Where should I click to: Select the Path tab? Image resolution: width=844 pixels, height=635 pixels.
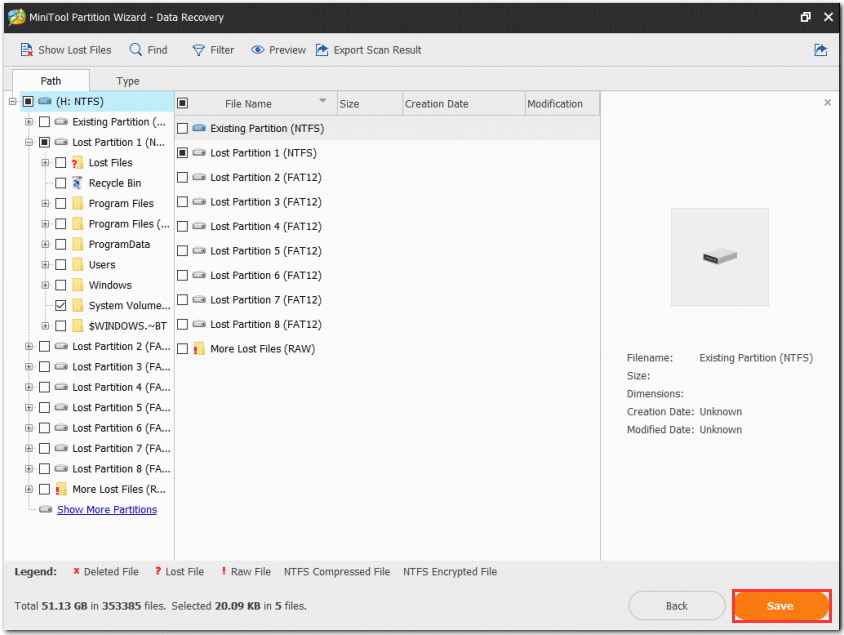[50, 80]
